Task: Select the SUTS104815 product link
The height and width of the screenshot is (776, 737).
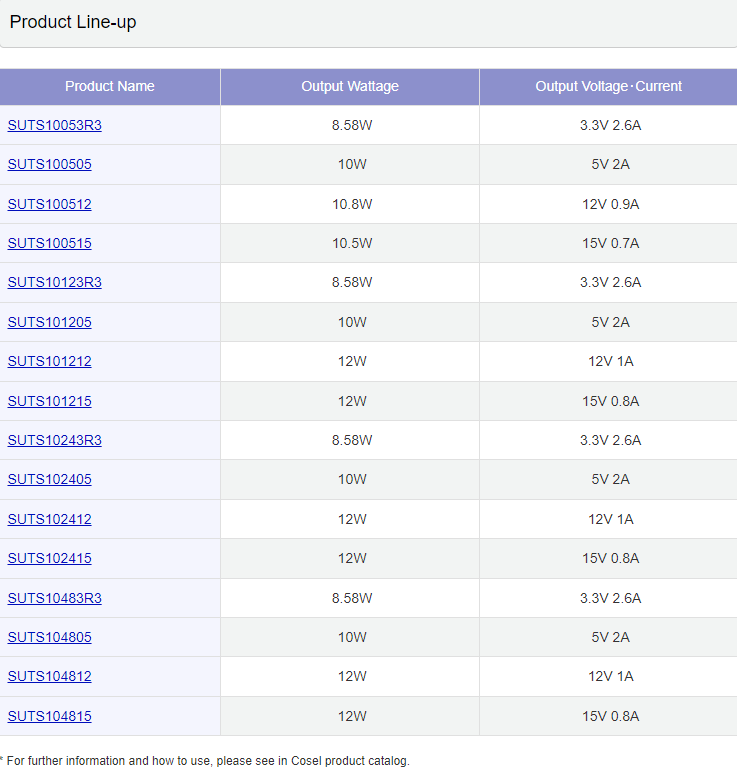Action: coord(49,716)
